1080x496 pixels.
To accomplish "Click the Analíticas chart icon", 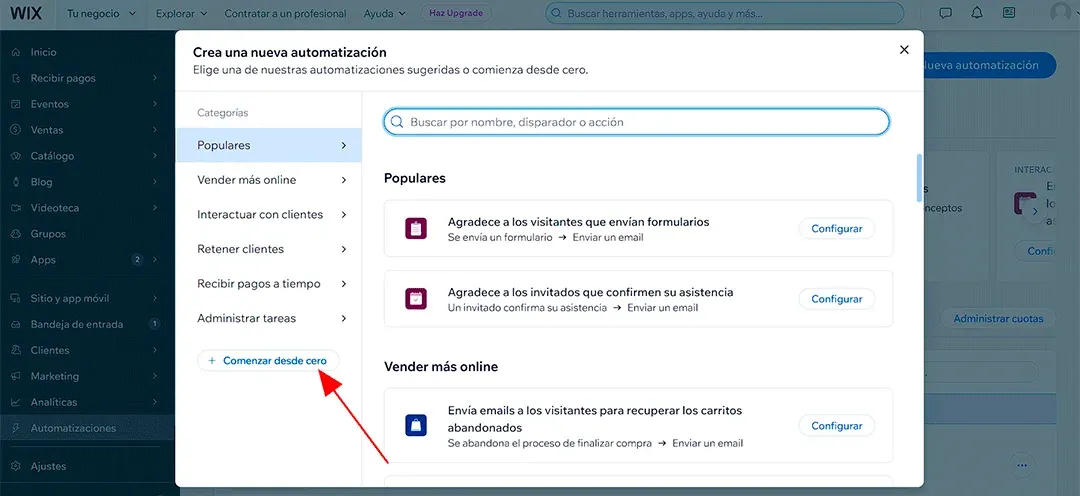I will 16,402.
